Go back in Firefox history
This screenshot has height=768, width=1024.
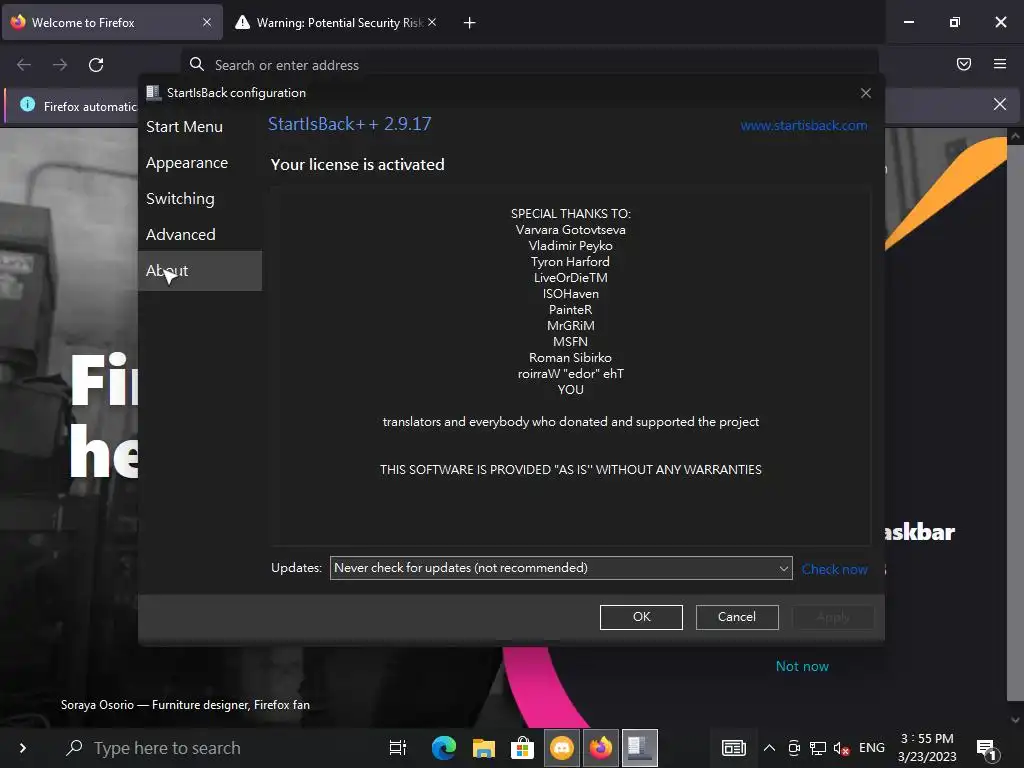(x=24, y=65)
